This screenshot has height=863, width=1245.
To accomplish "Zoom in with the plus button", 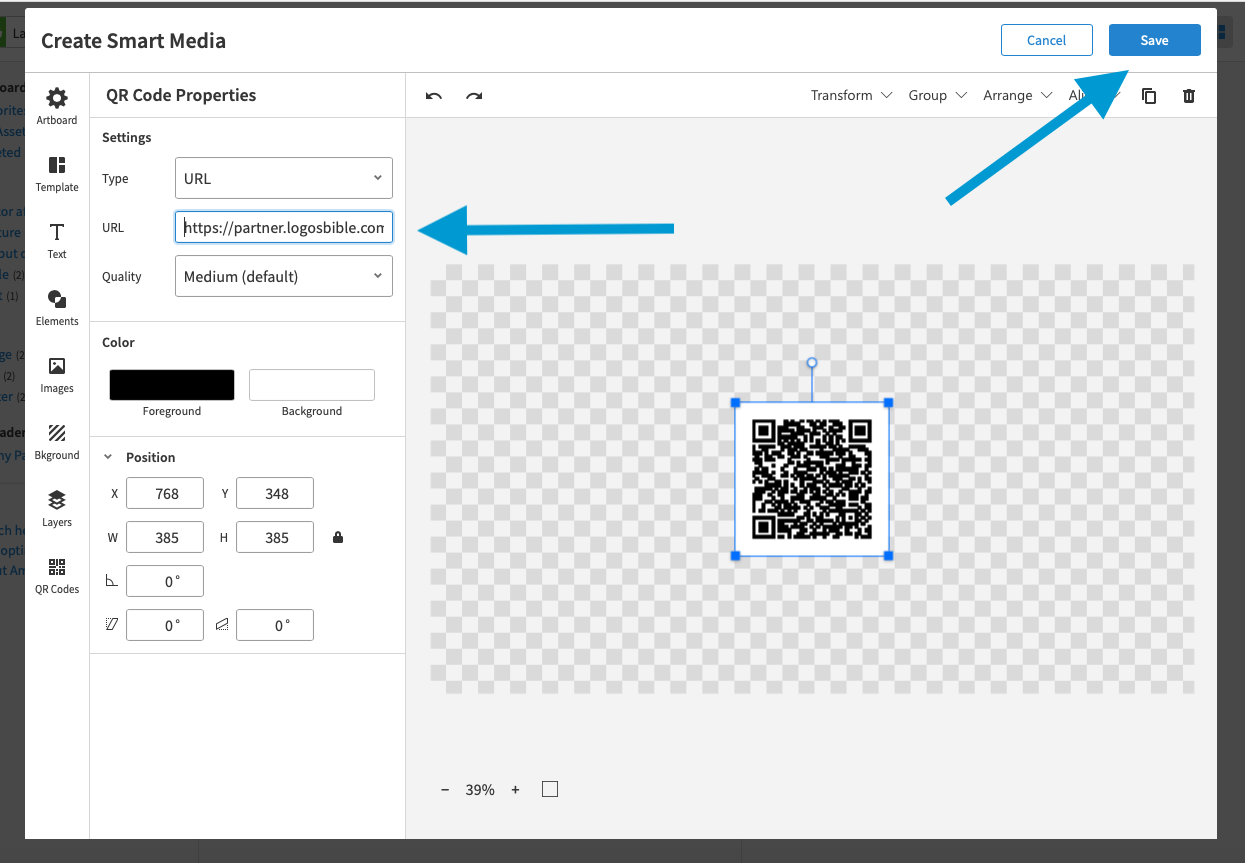I will point(515,790).
